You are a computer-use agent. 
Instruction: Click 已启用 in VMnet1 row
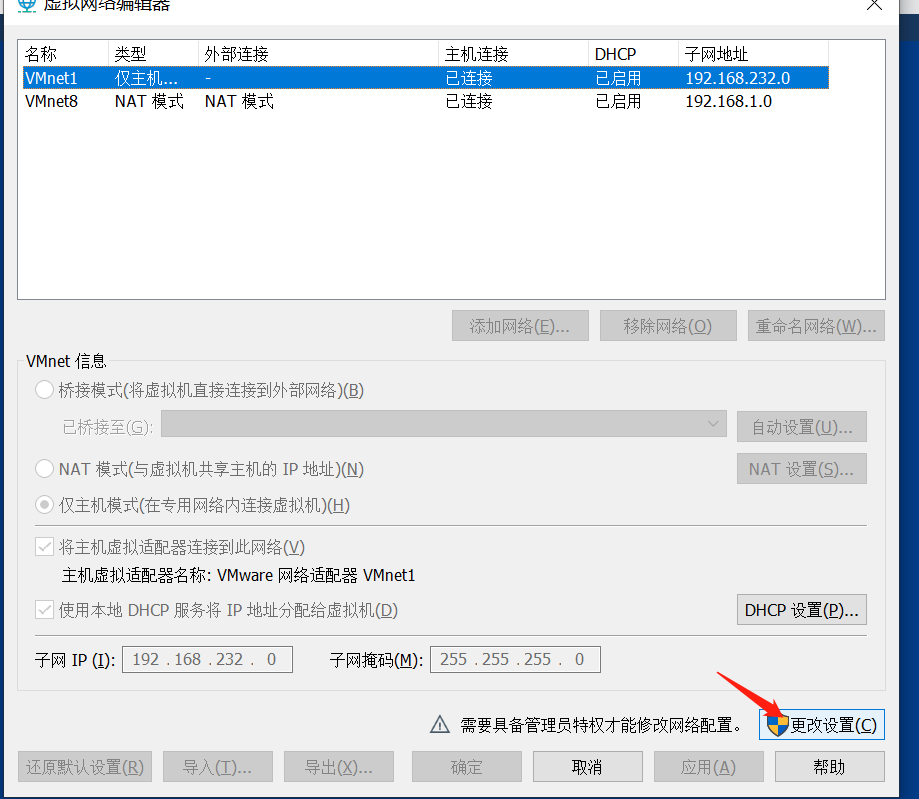[618, 78]
